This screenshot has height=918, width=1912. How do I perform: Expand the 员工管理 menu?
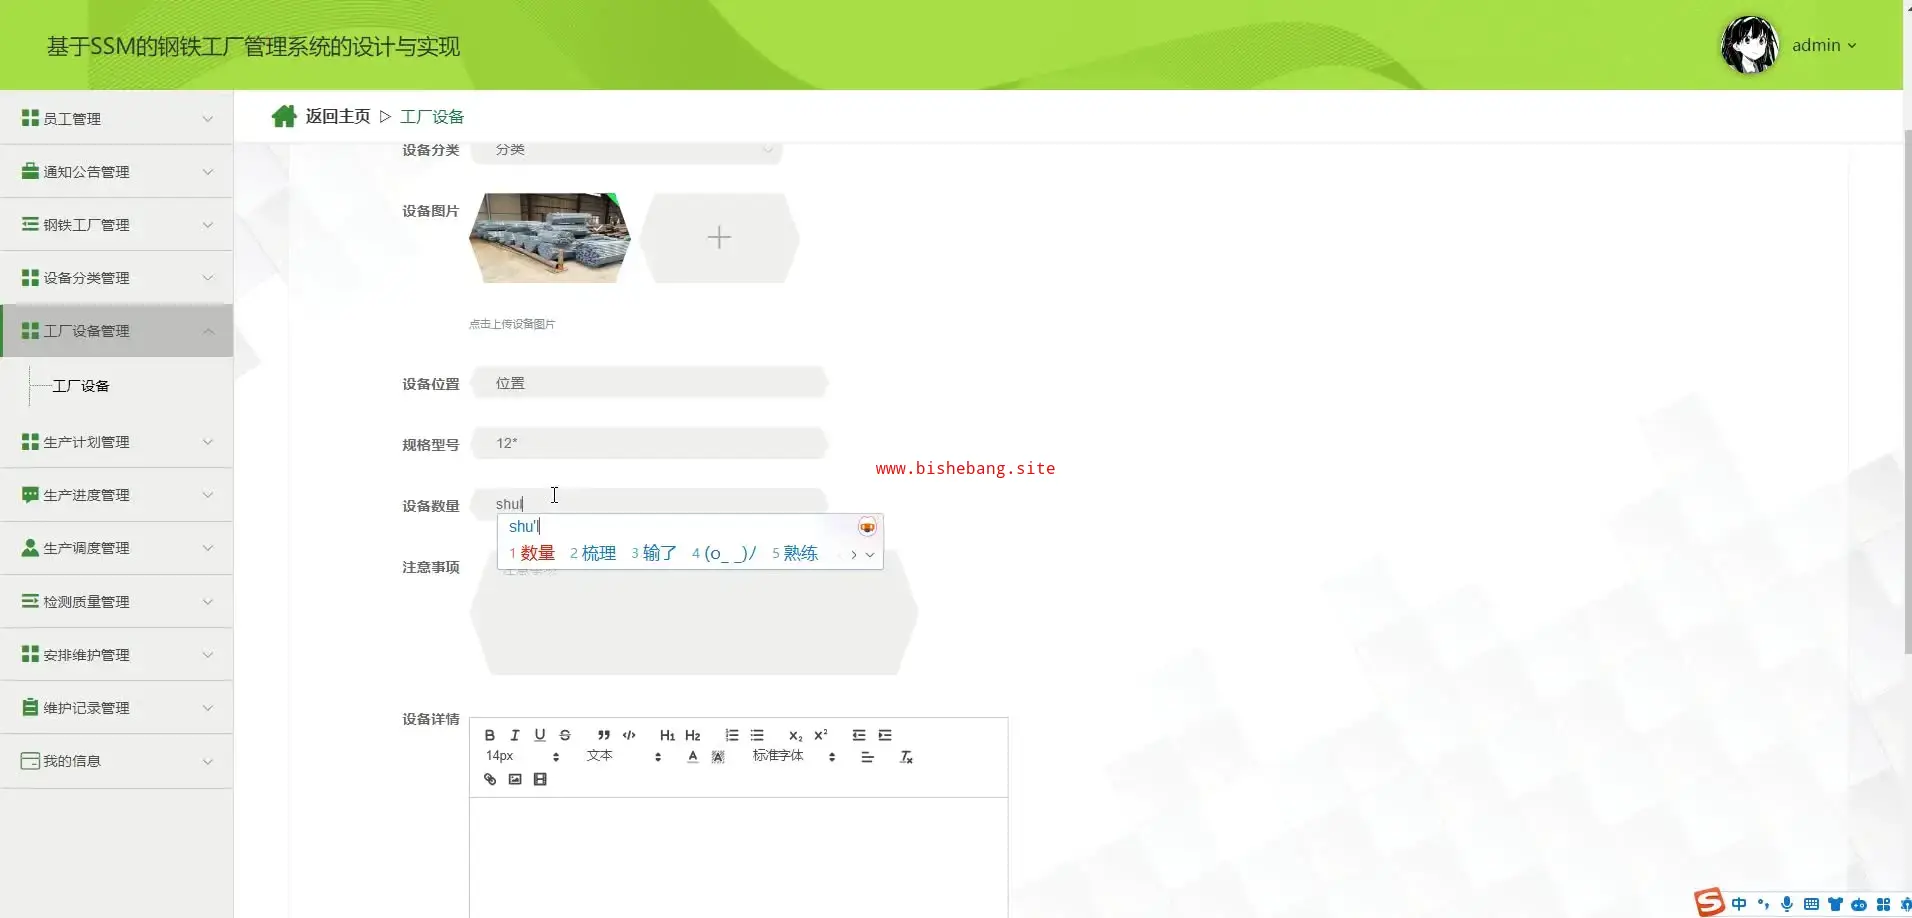pyautogui.click(x=117, y=118)
